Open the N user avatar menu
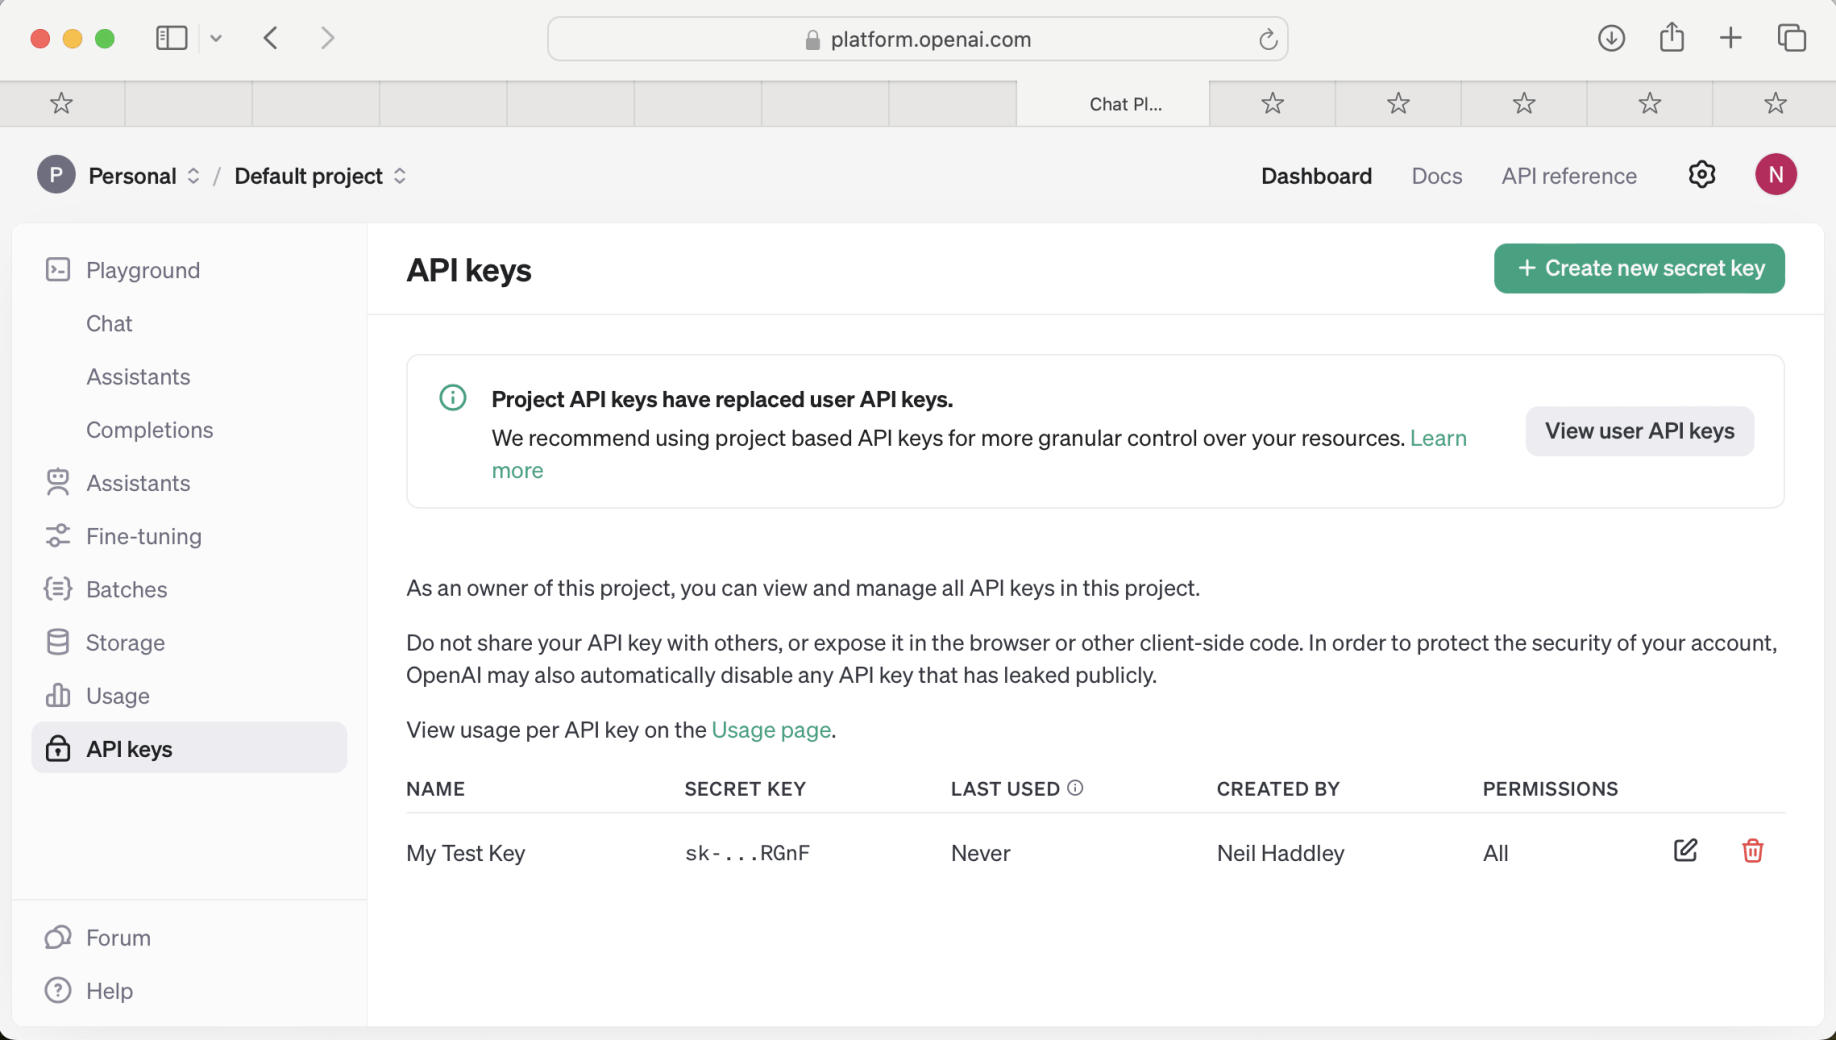 1775,175
